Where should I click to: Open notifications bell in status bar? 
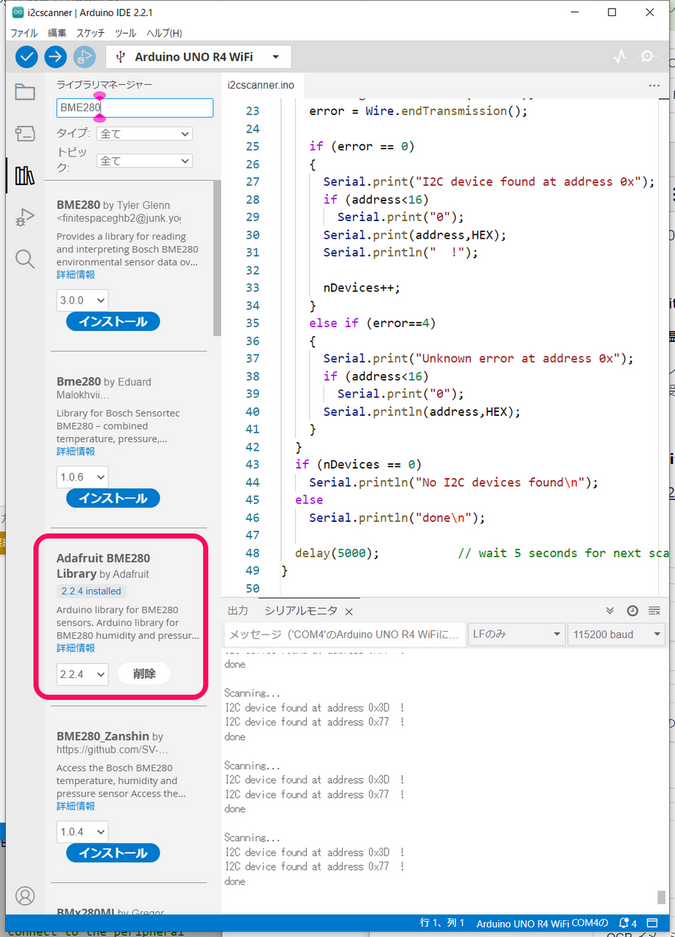tap(627, 923)
